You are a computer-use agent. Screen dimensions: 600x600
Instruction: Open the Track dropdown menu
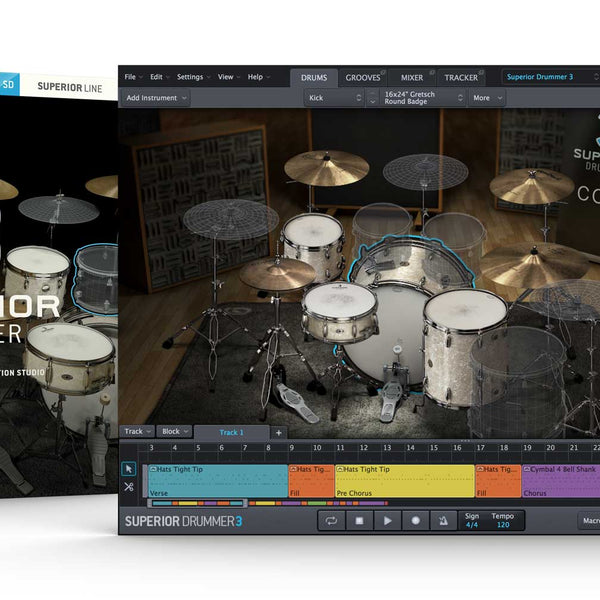(137, 432)
